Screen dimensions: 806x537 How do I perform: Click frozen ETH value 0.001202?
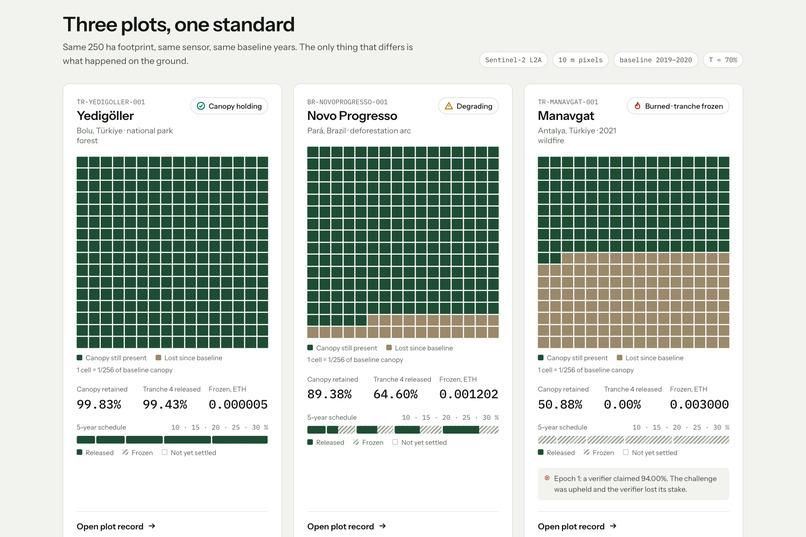click(x=469, y=394)
